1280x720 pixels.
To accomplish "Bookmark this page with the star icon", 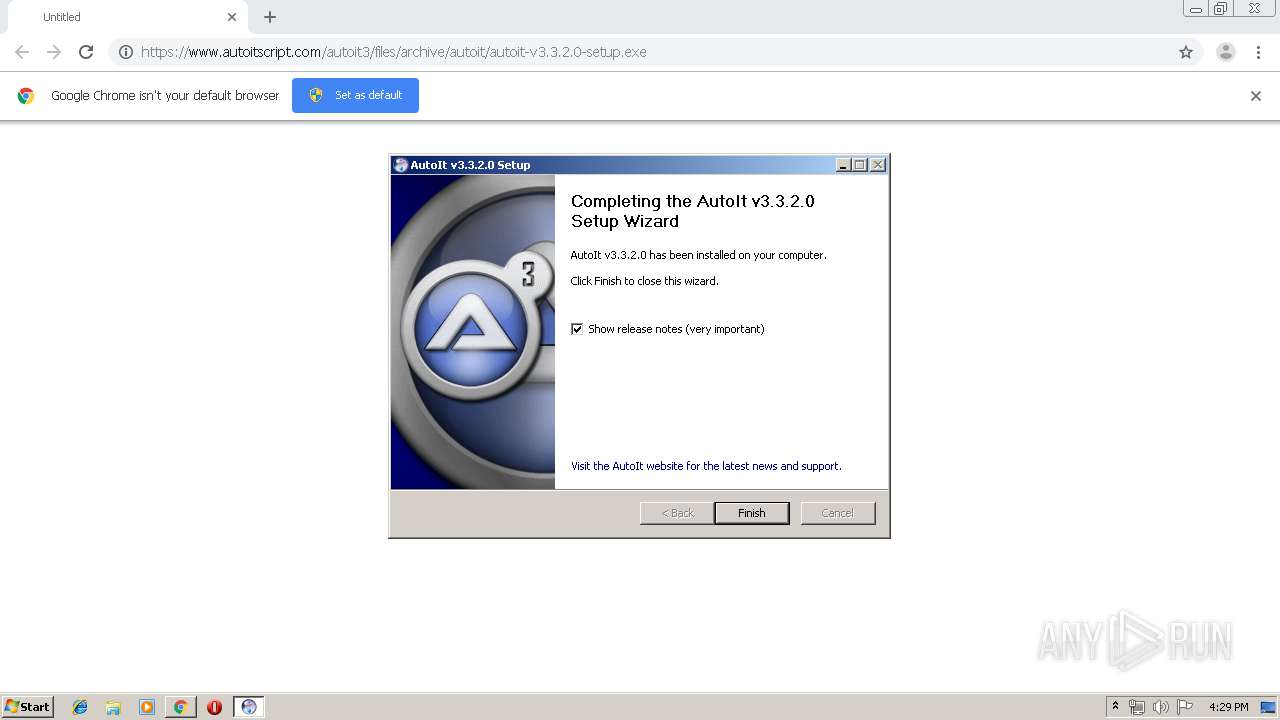I will (1186, 52).
